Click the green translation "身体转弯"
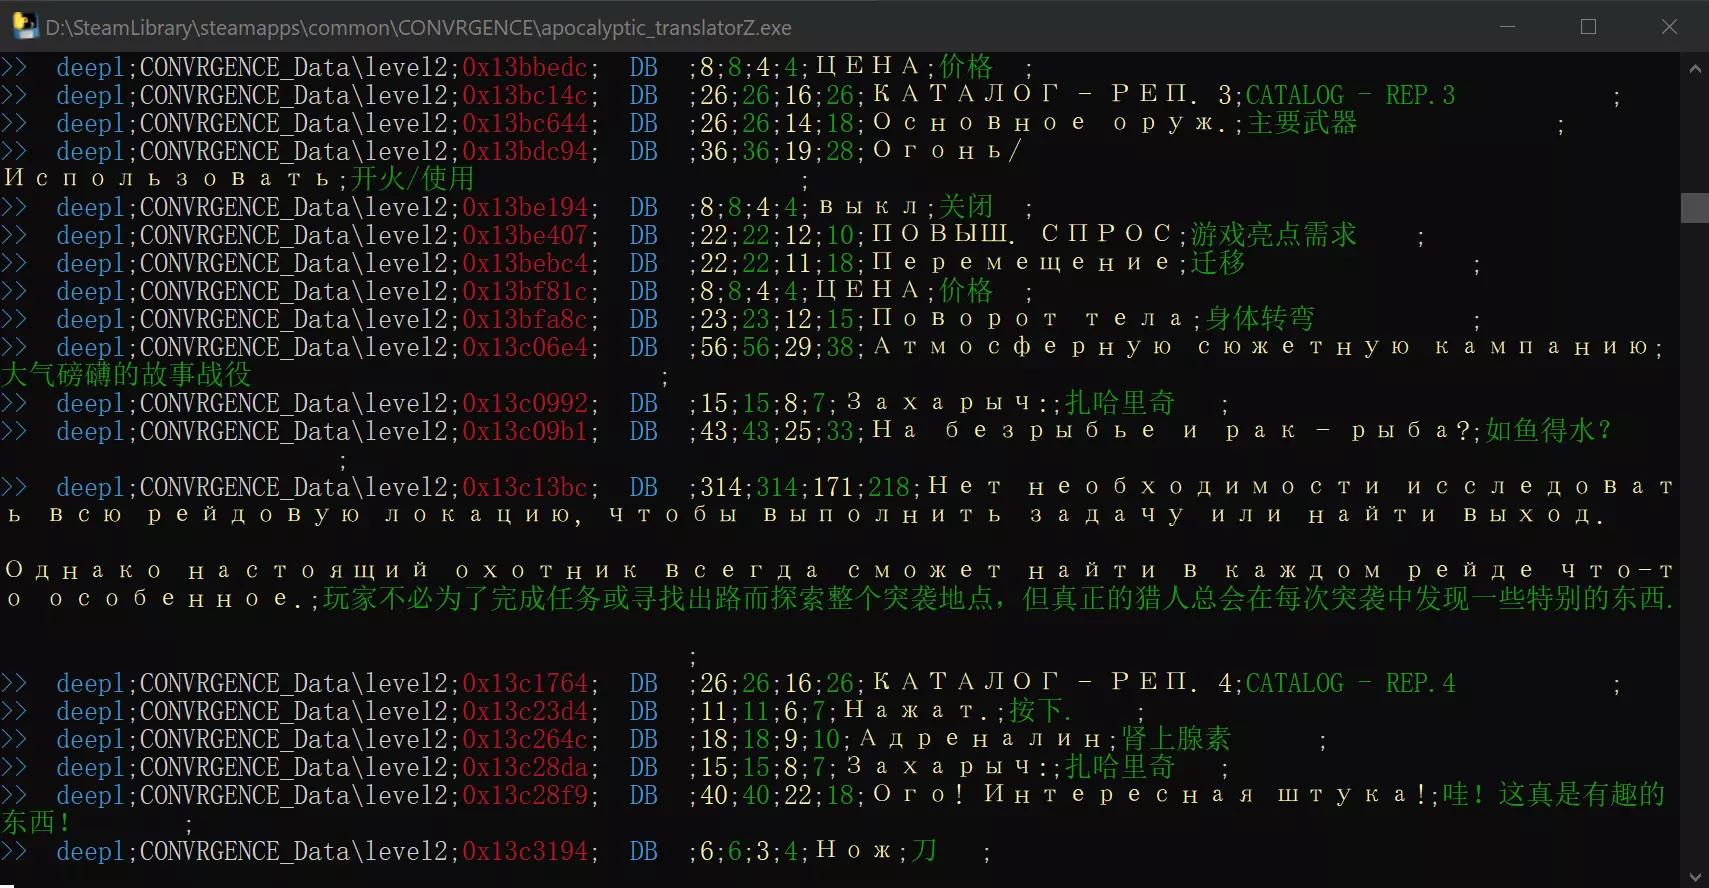 coord(1260,319)
